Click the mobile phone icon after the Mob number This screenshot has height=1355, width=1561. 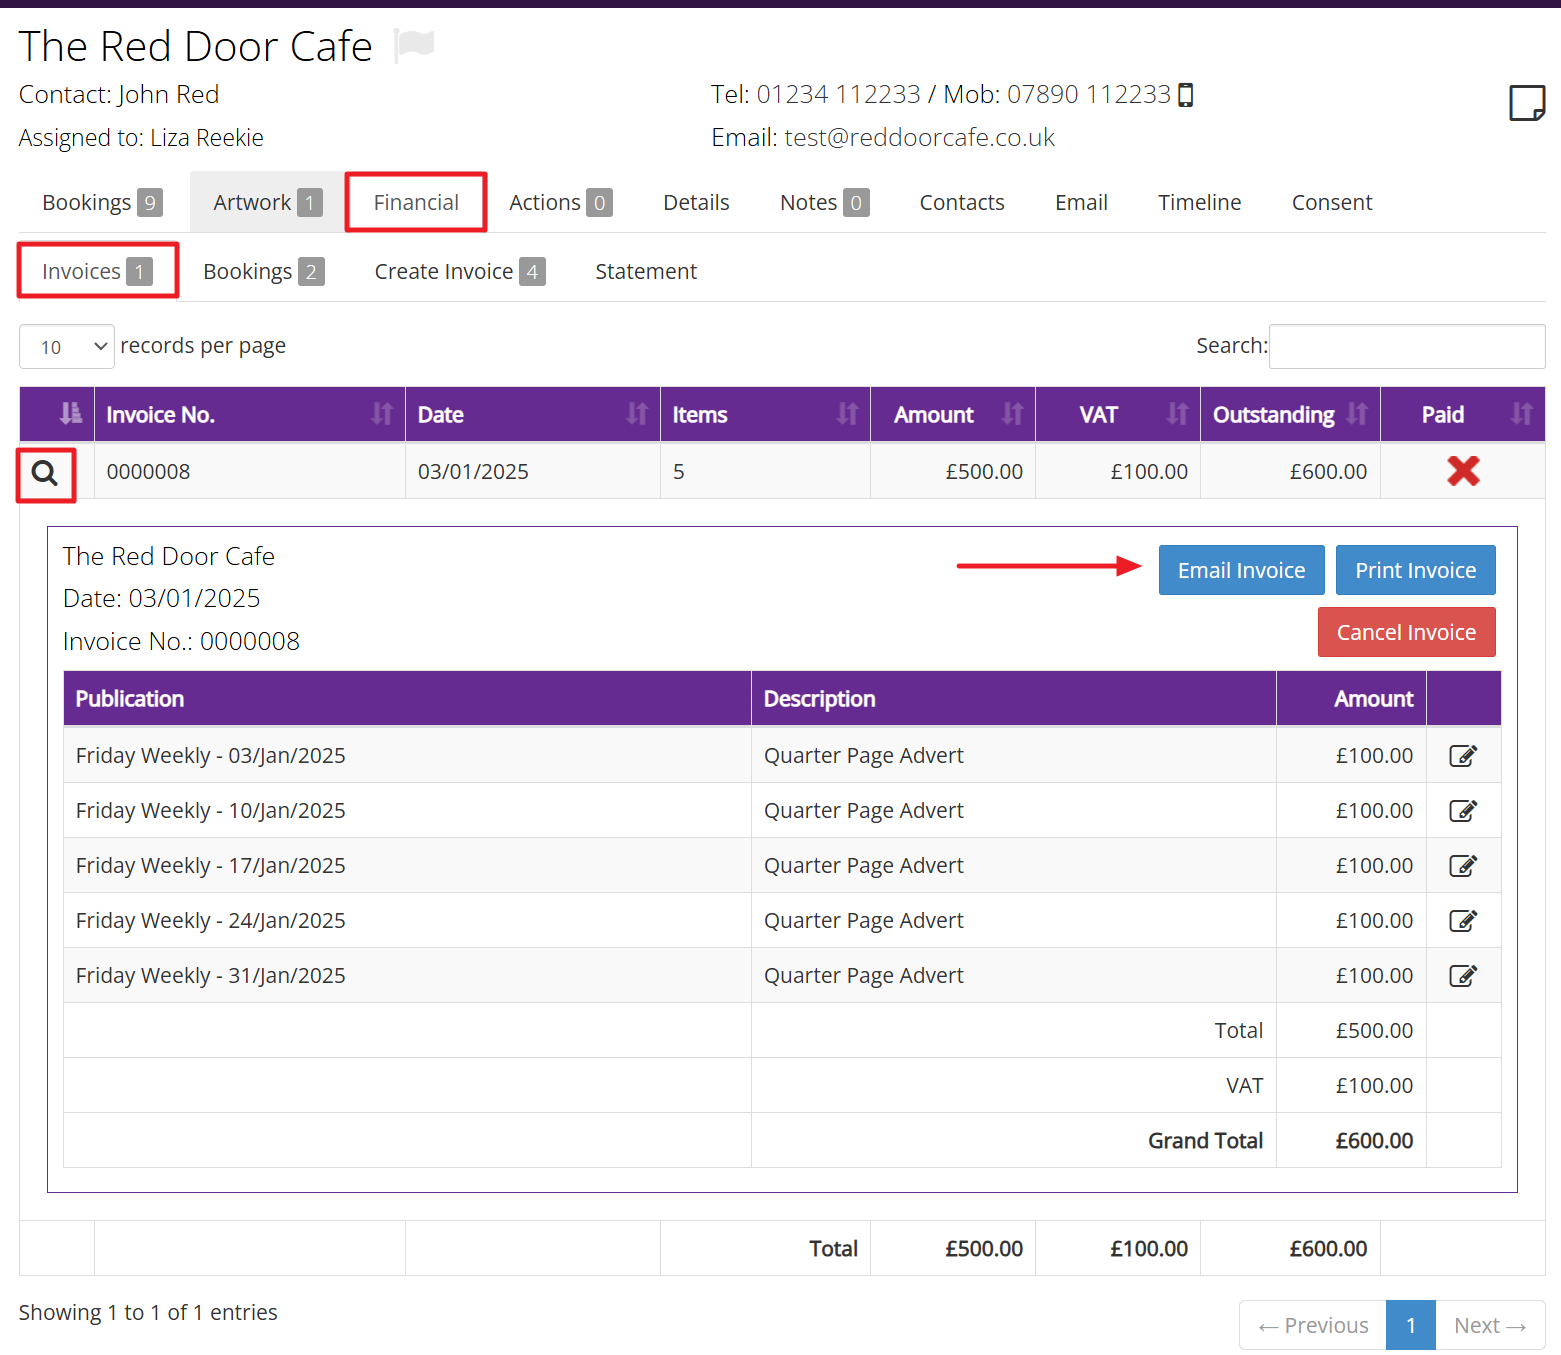click(1186, 95)
